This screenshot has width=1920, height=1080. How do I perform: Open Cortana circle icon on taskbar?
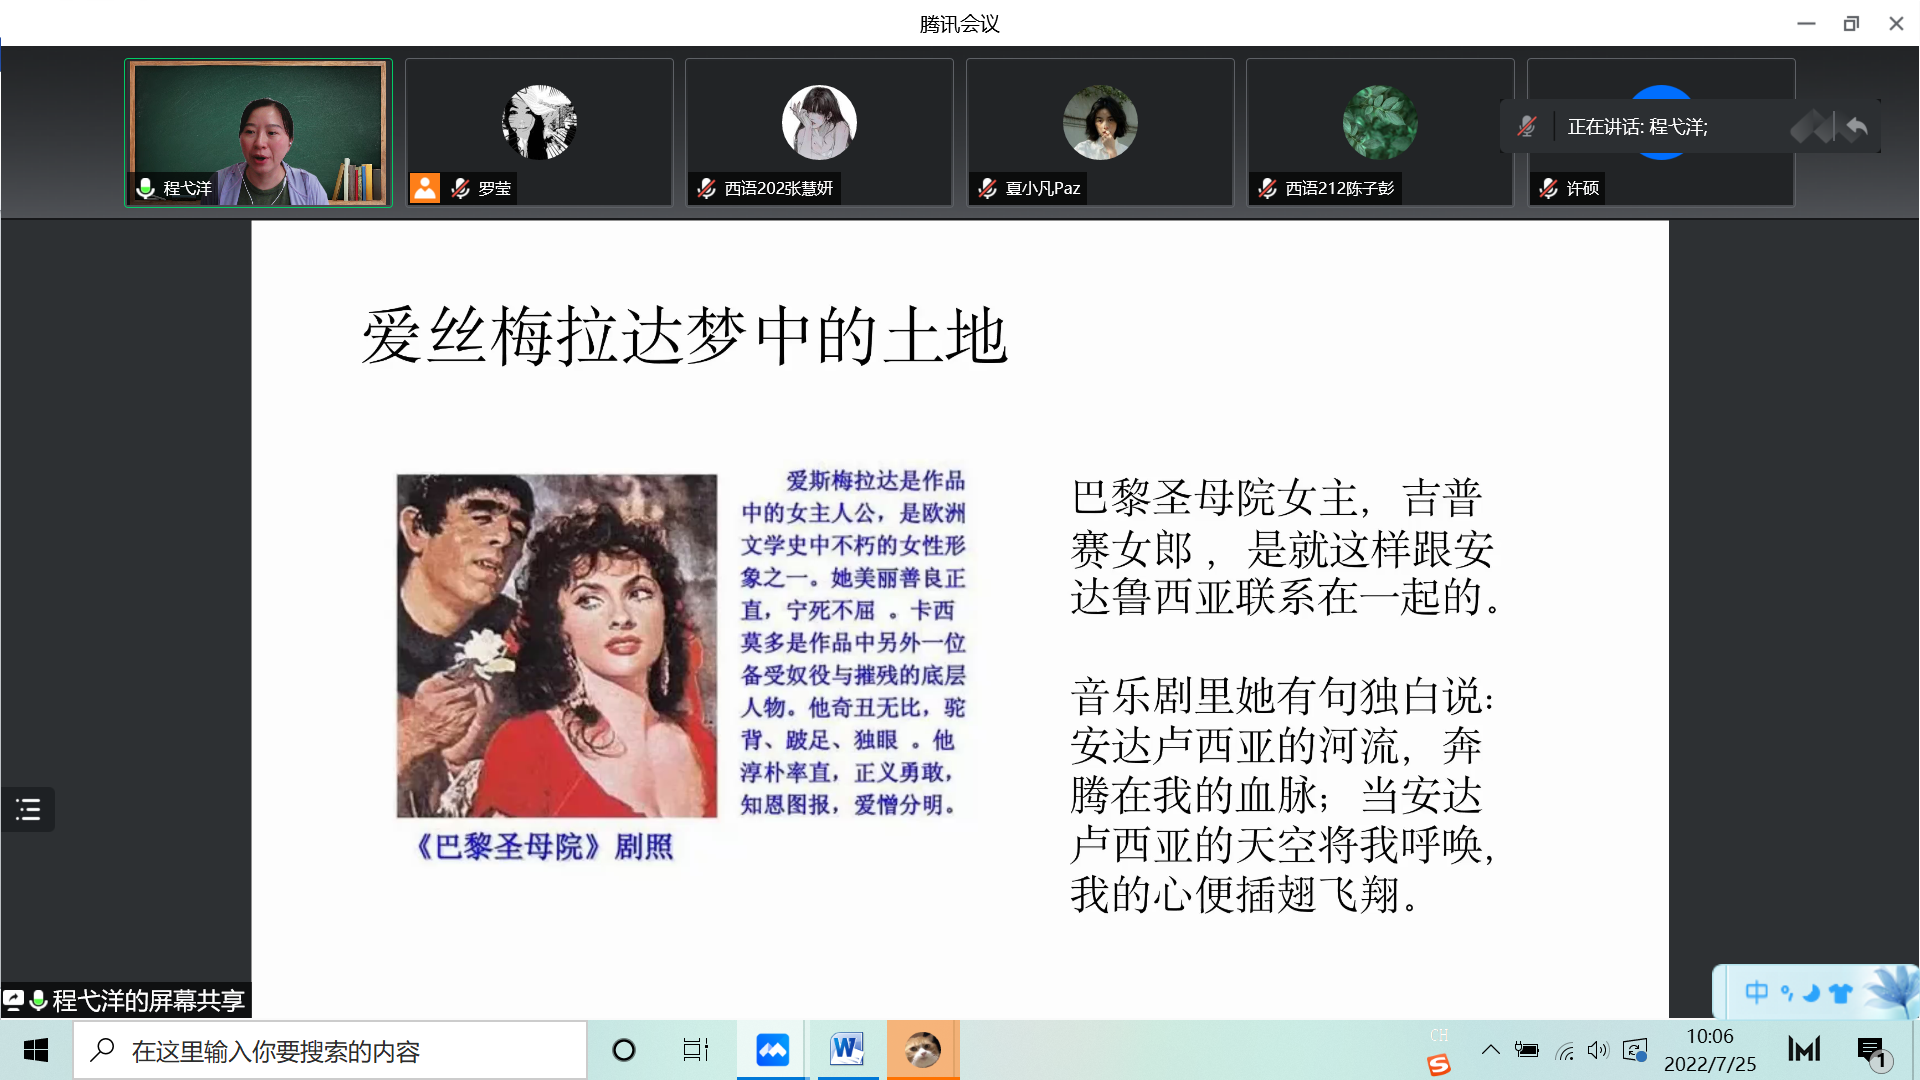point(624,1050)
